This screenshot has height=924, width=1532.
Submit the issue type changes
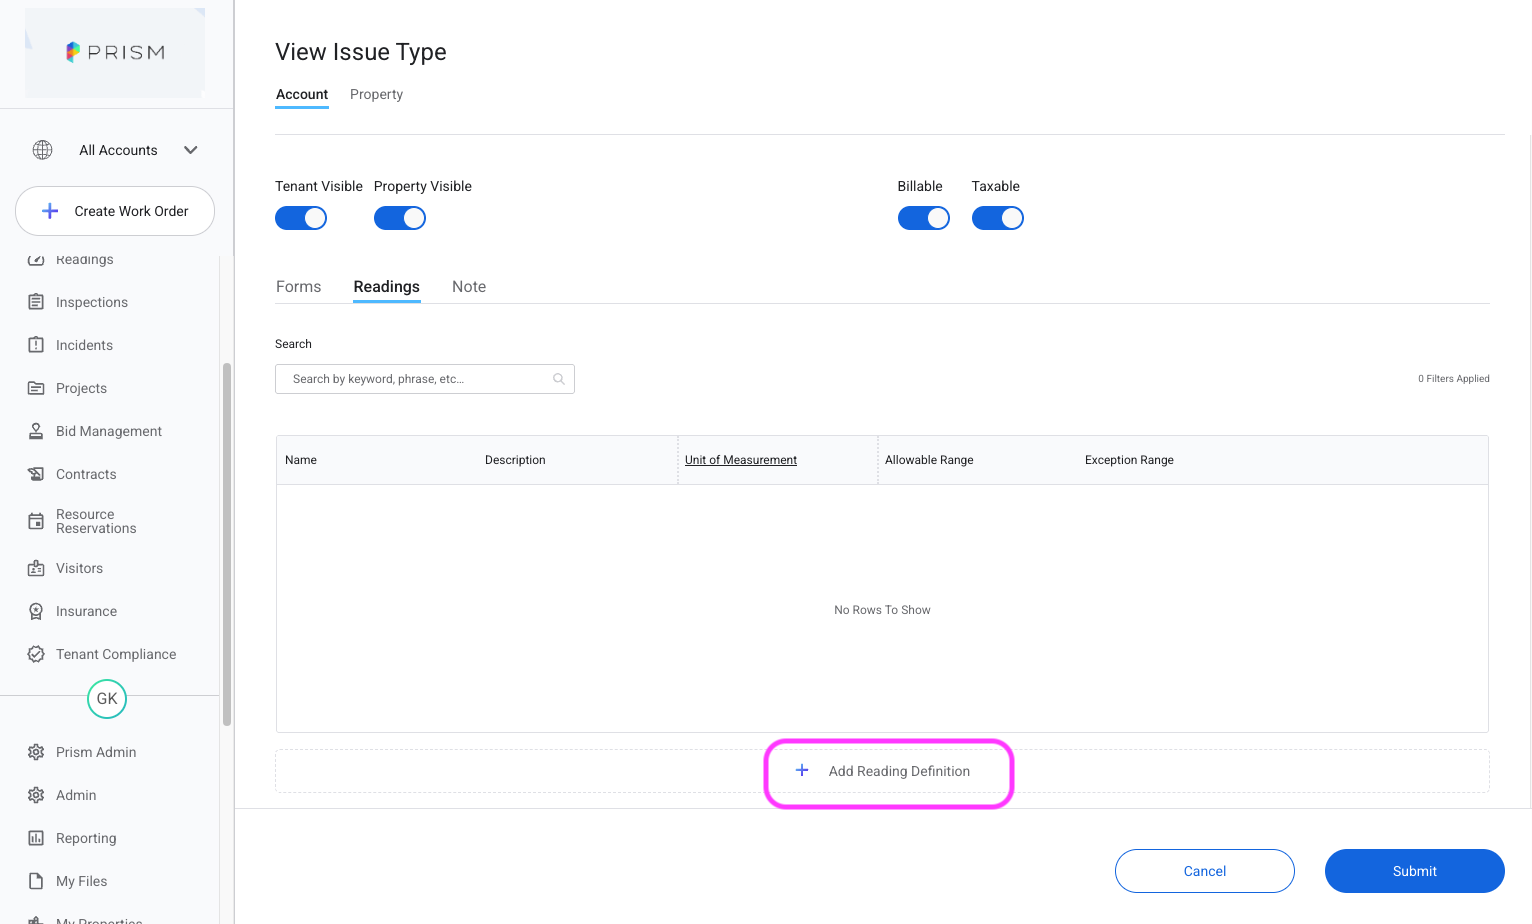click(x=1414, y=871)
